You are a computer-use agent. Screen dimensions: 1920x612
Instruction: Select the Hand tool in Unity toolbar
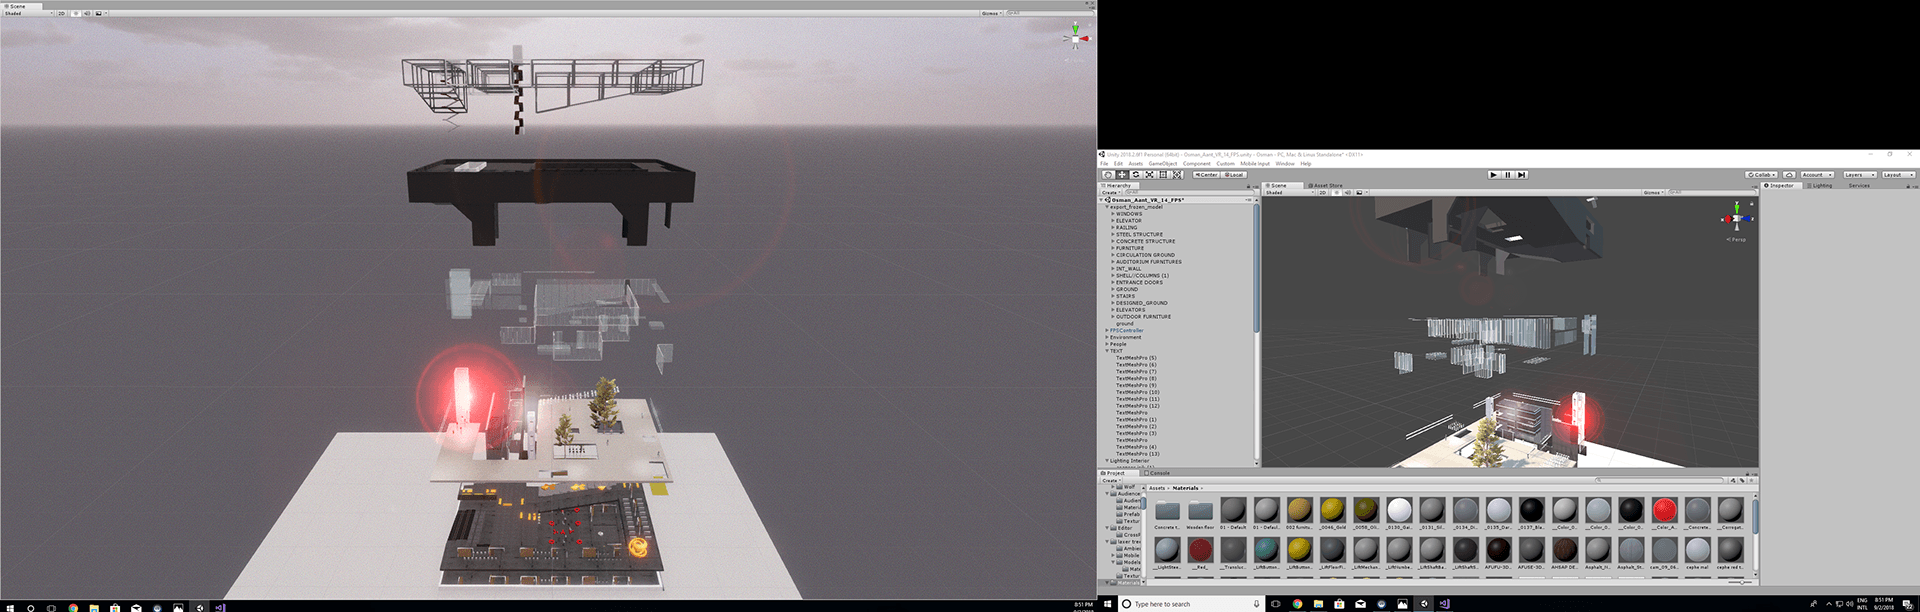(1108, 175)
